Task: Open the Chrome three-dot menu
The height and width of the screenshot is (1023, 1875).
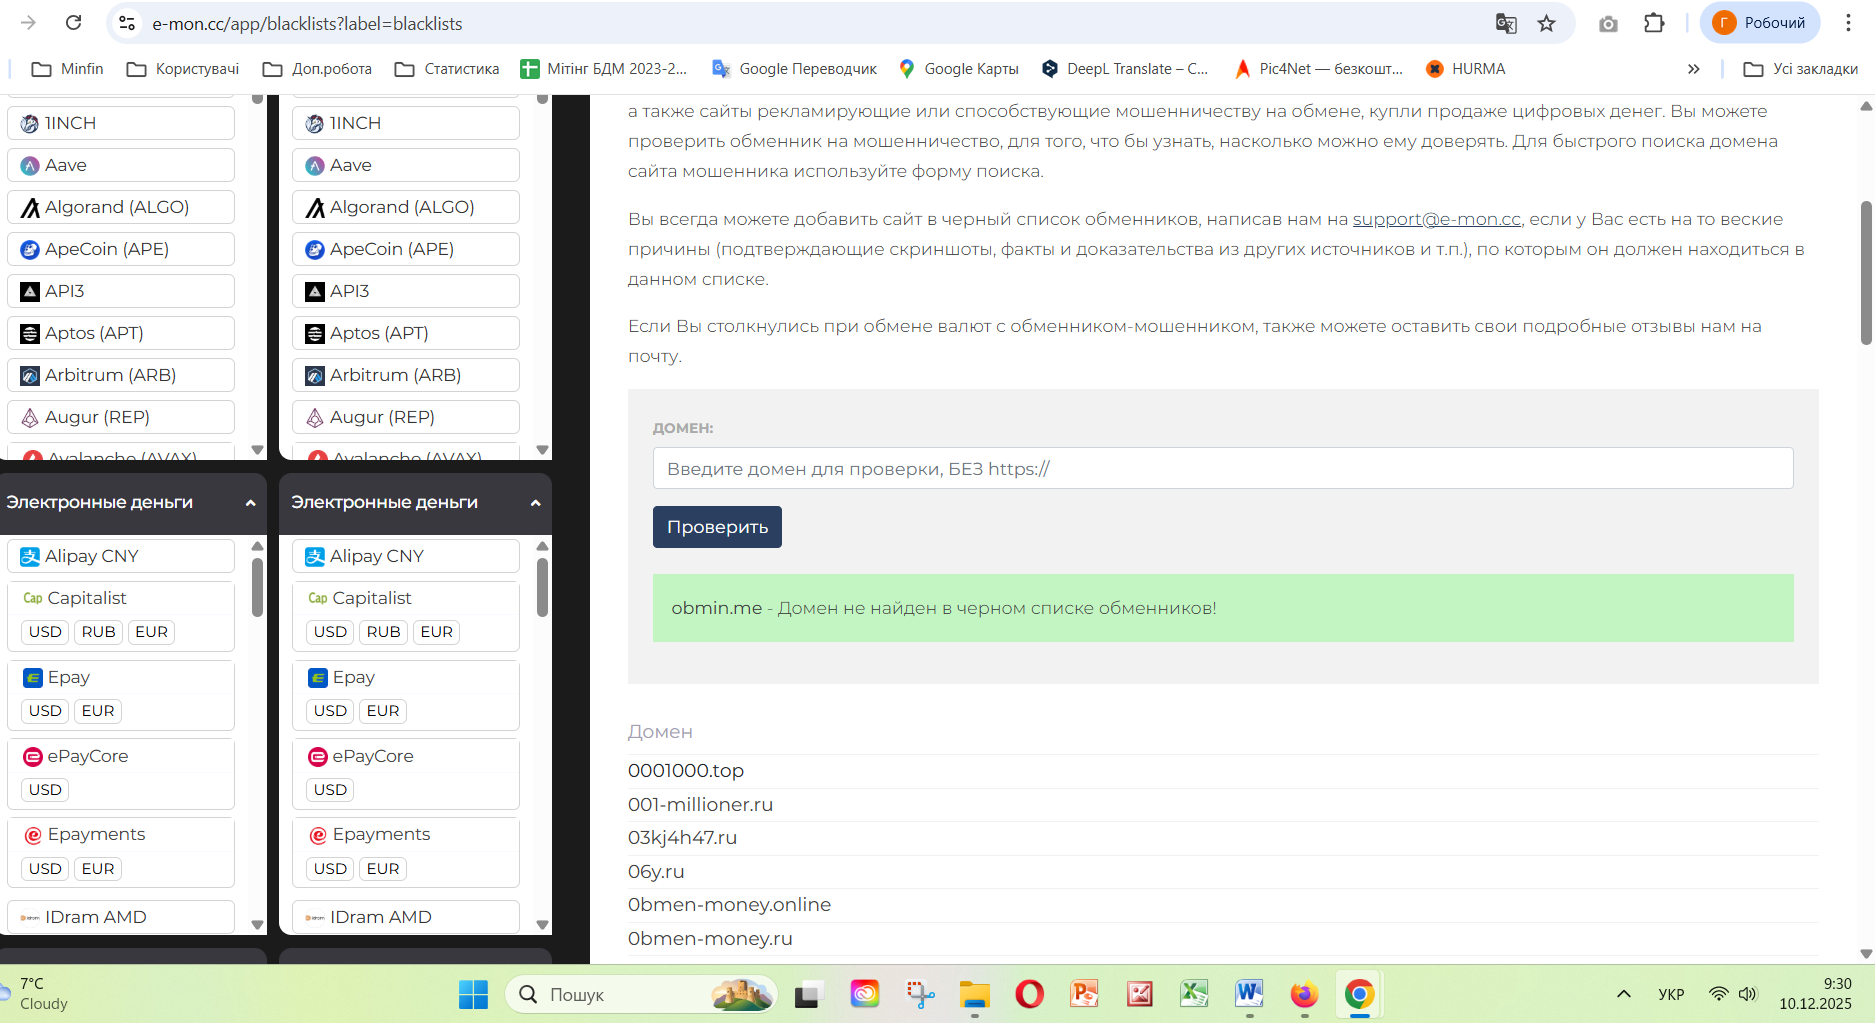Action: [x=1848, y=23]
